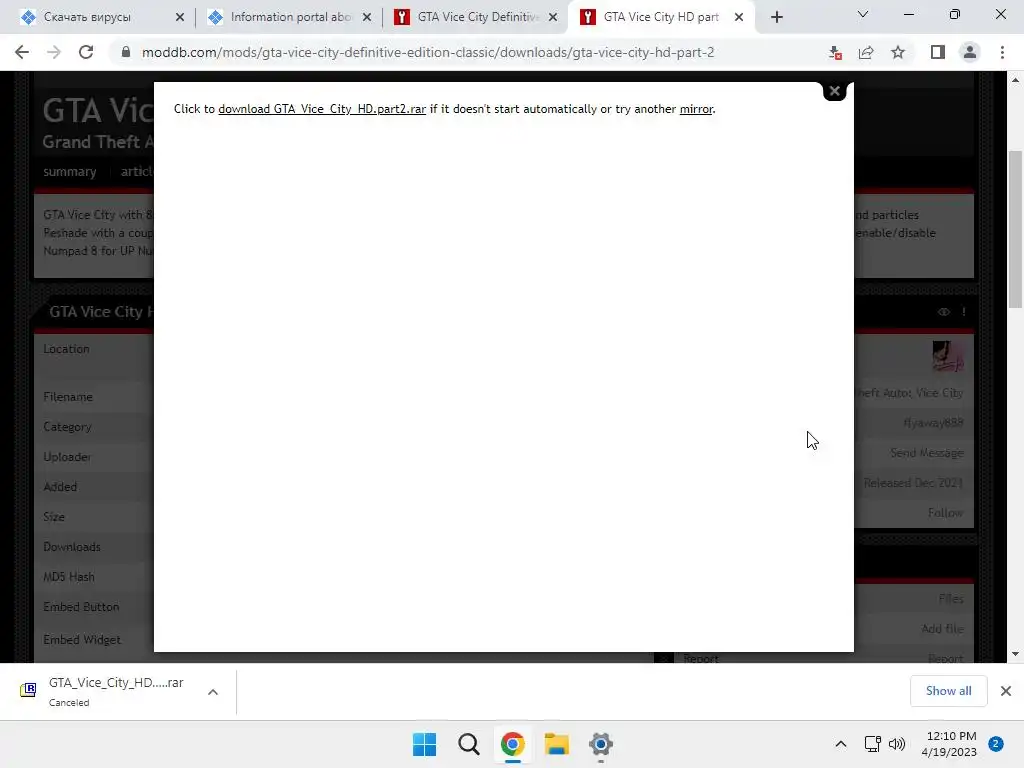Click the Follow link in sidebar
Image resolution: width=1024 pixels, height=768 pixels.
coord(945,513)
